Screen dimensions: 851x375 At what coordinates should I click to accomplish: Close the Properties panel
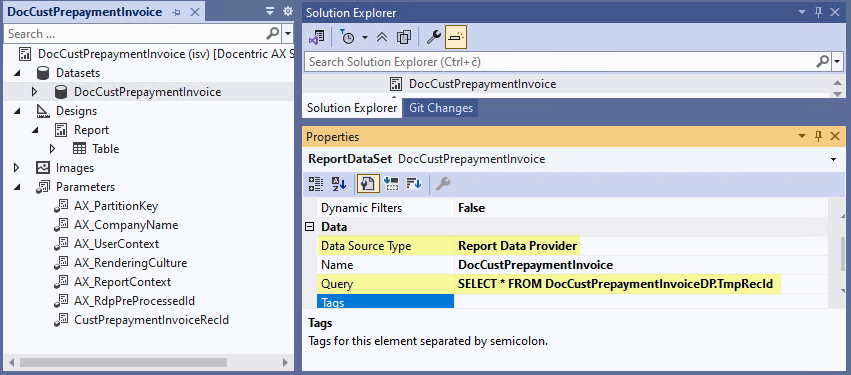tap(835, 136)
